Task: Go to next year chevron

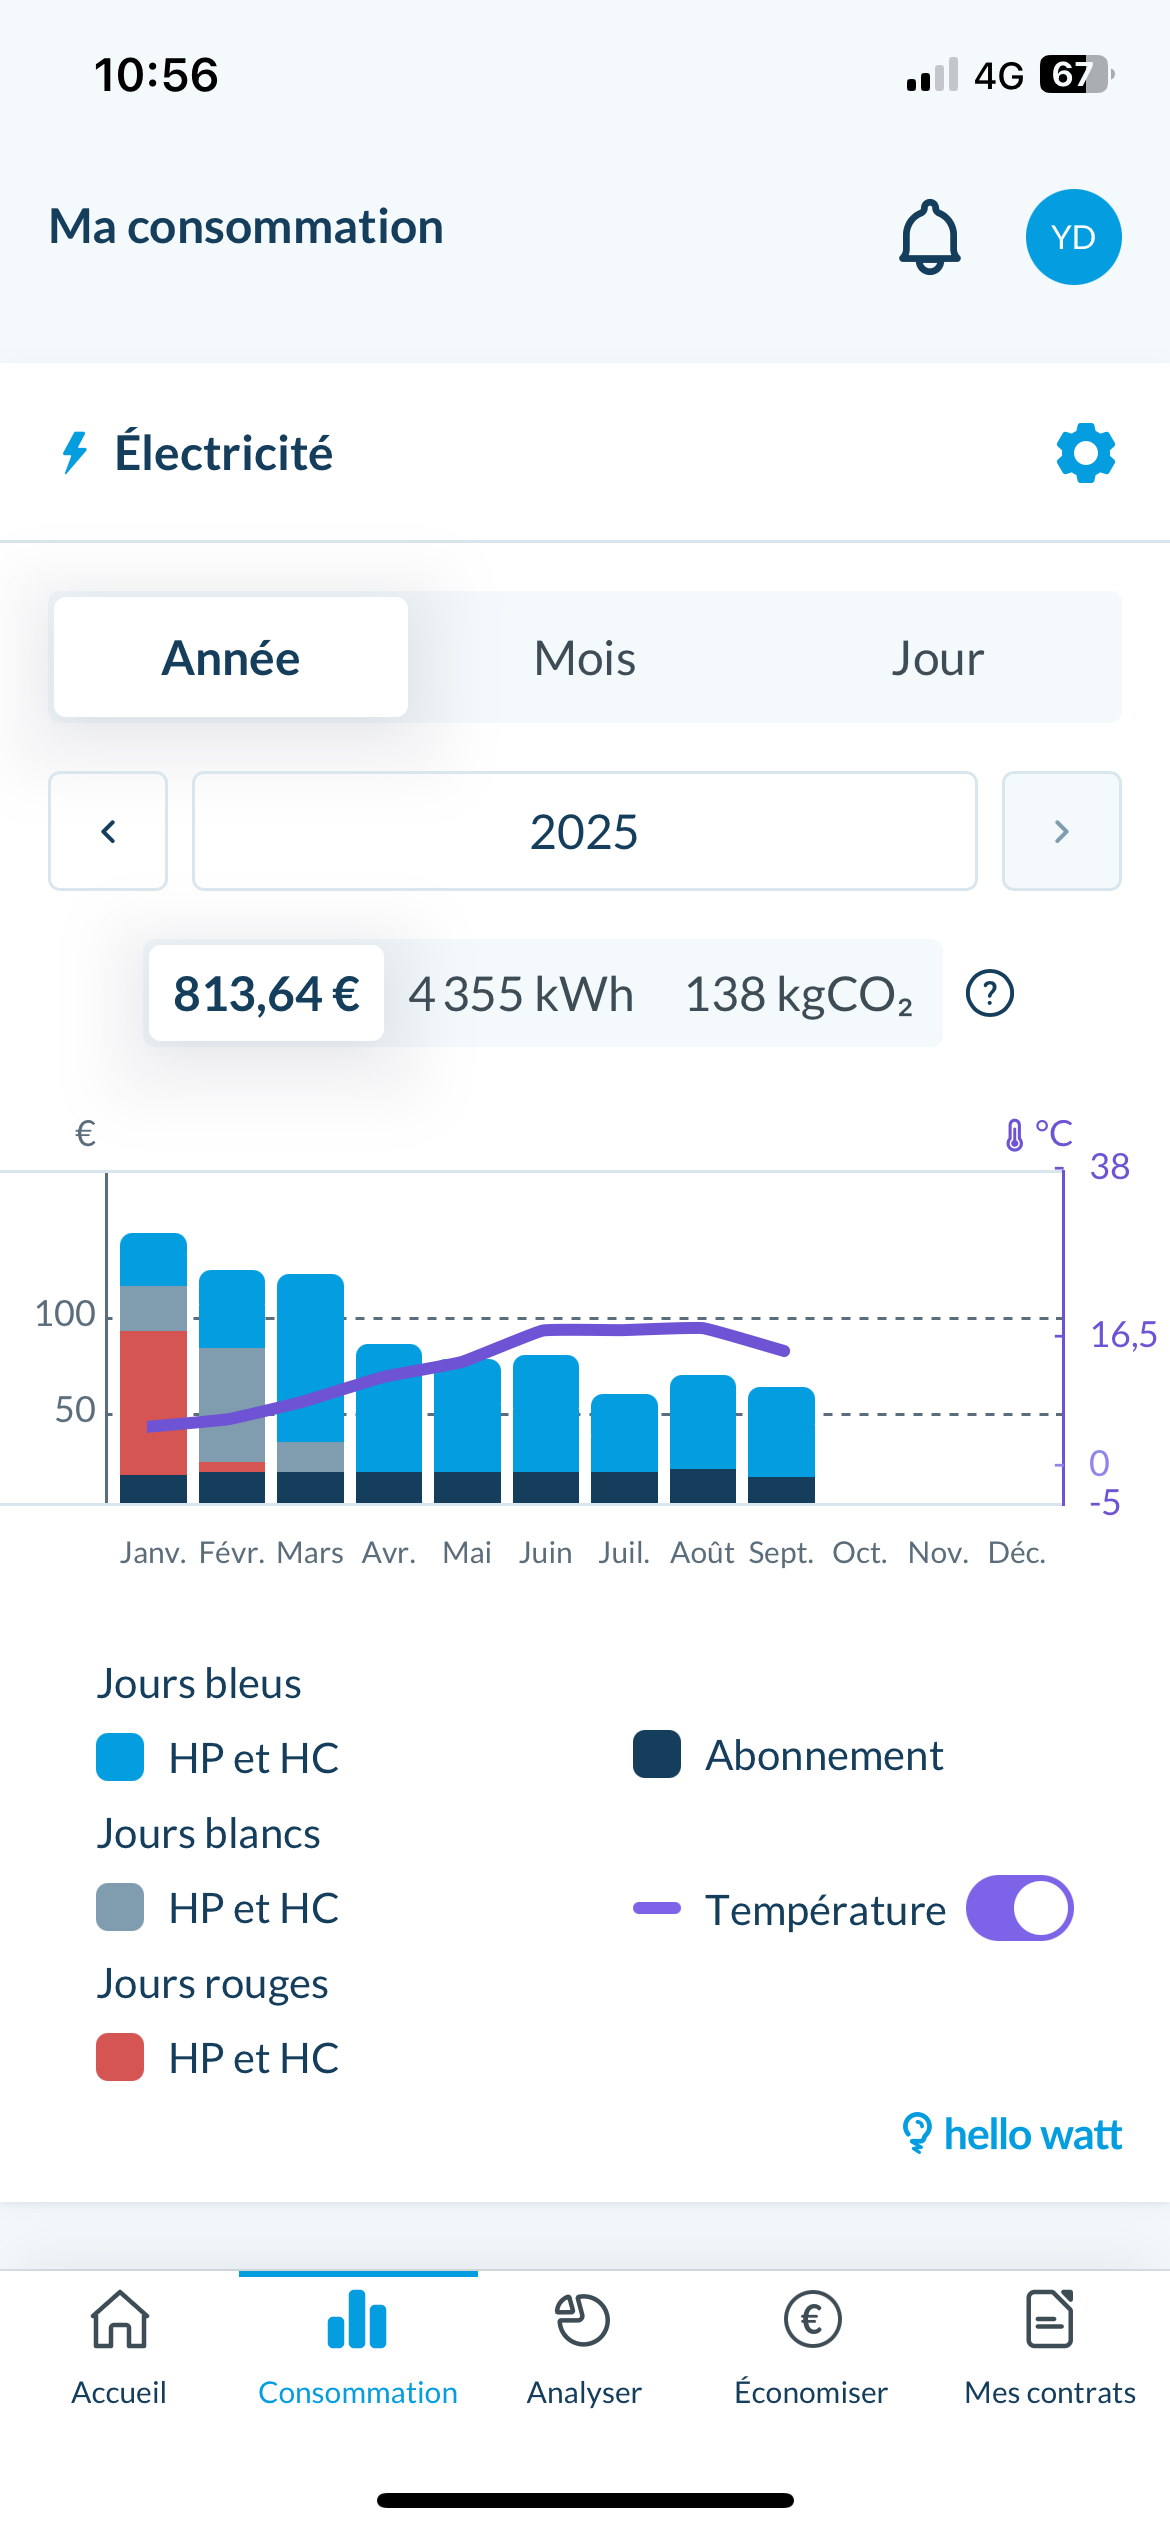Action: coord(1061,831)
